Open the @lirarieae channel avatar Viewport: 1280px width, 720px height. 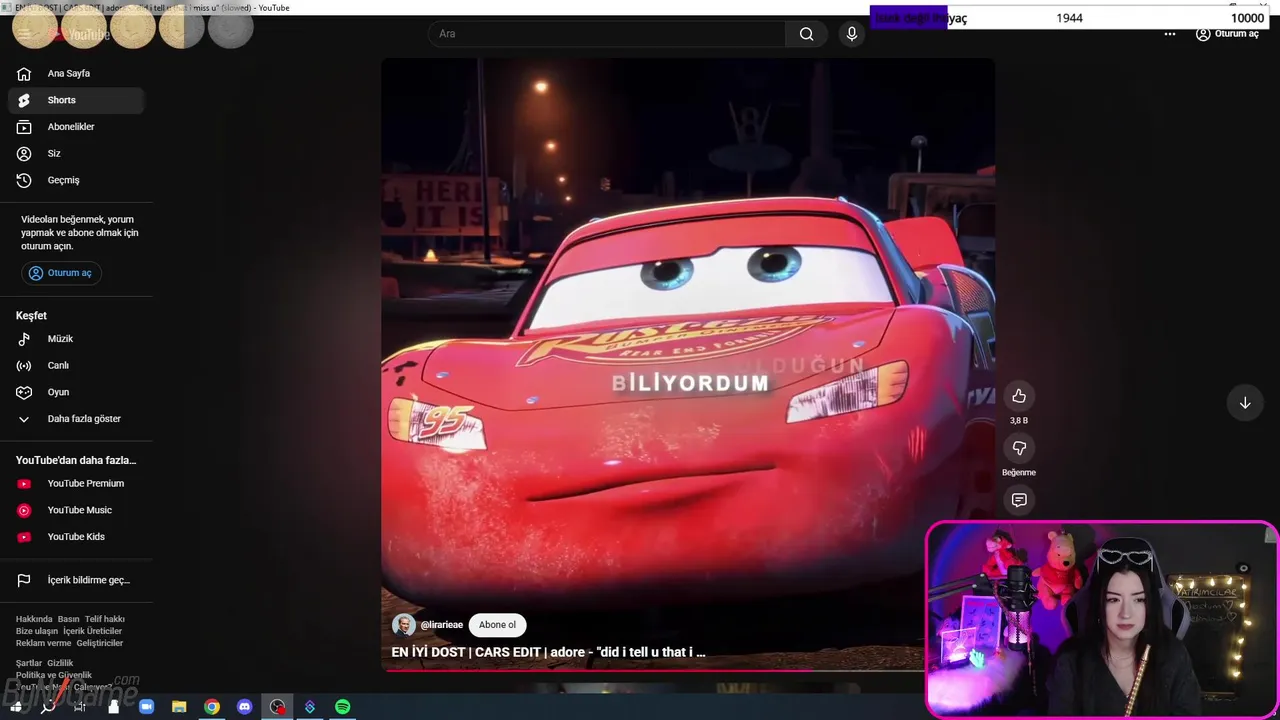[404, 625]
